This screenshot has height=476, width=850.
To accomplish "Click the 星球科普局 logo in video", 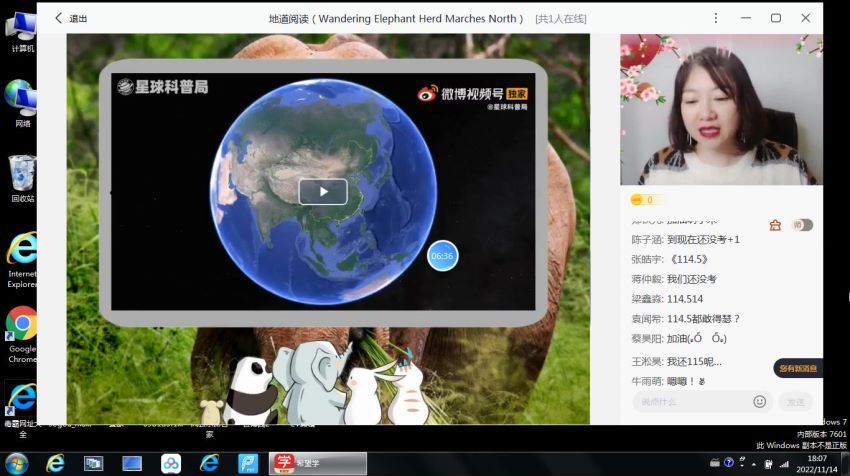I will 163,87.
